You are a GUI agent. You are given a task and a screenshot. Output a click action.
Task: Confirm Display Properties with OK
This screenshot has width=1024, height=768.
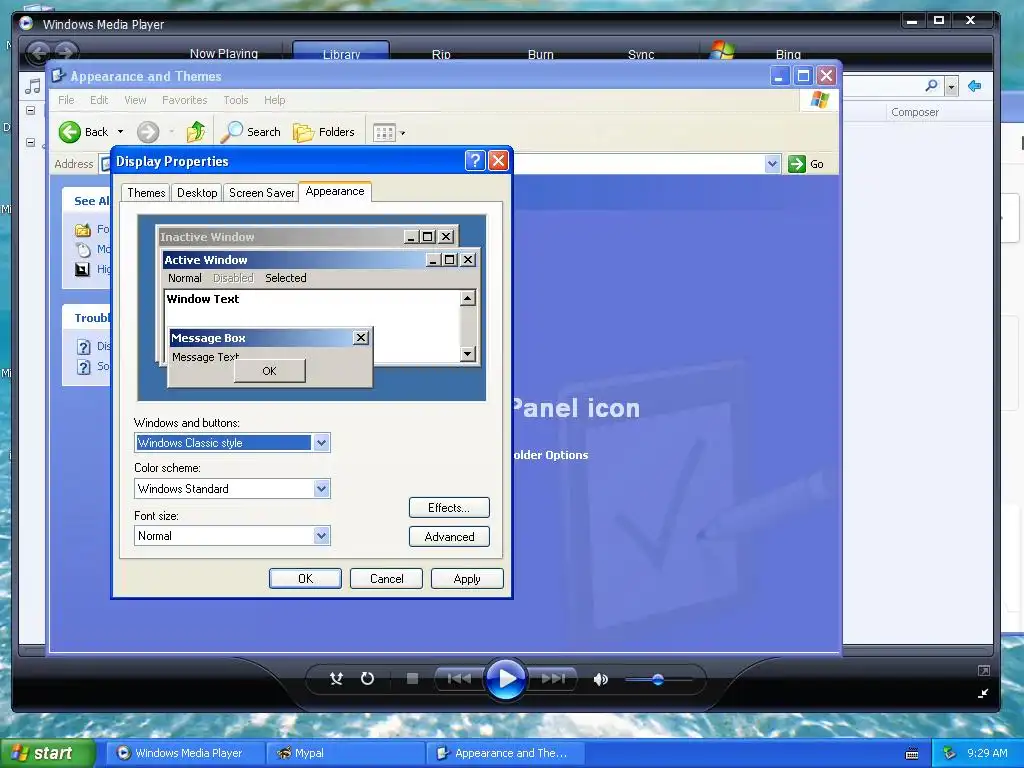pyautogui.click(x=305, y=579)
